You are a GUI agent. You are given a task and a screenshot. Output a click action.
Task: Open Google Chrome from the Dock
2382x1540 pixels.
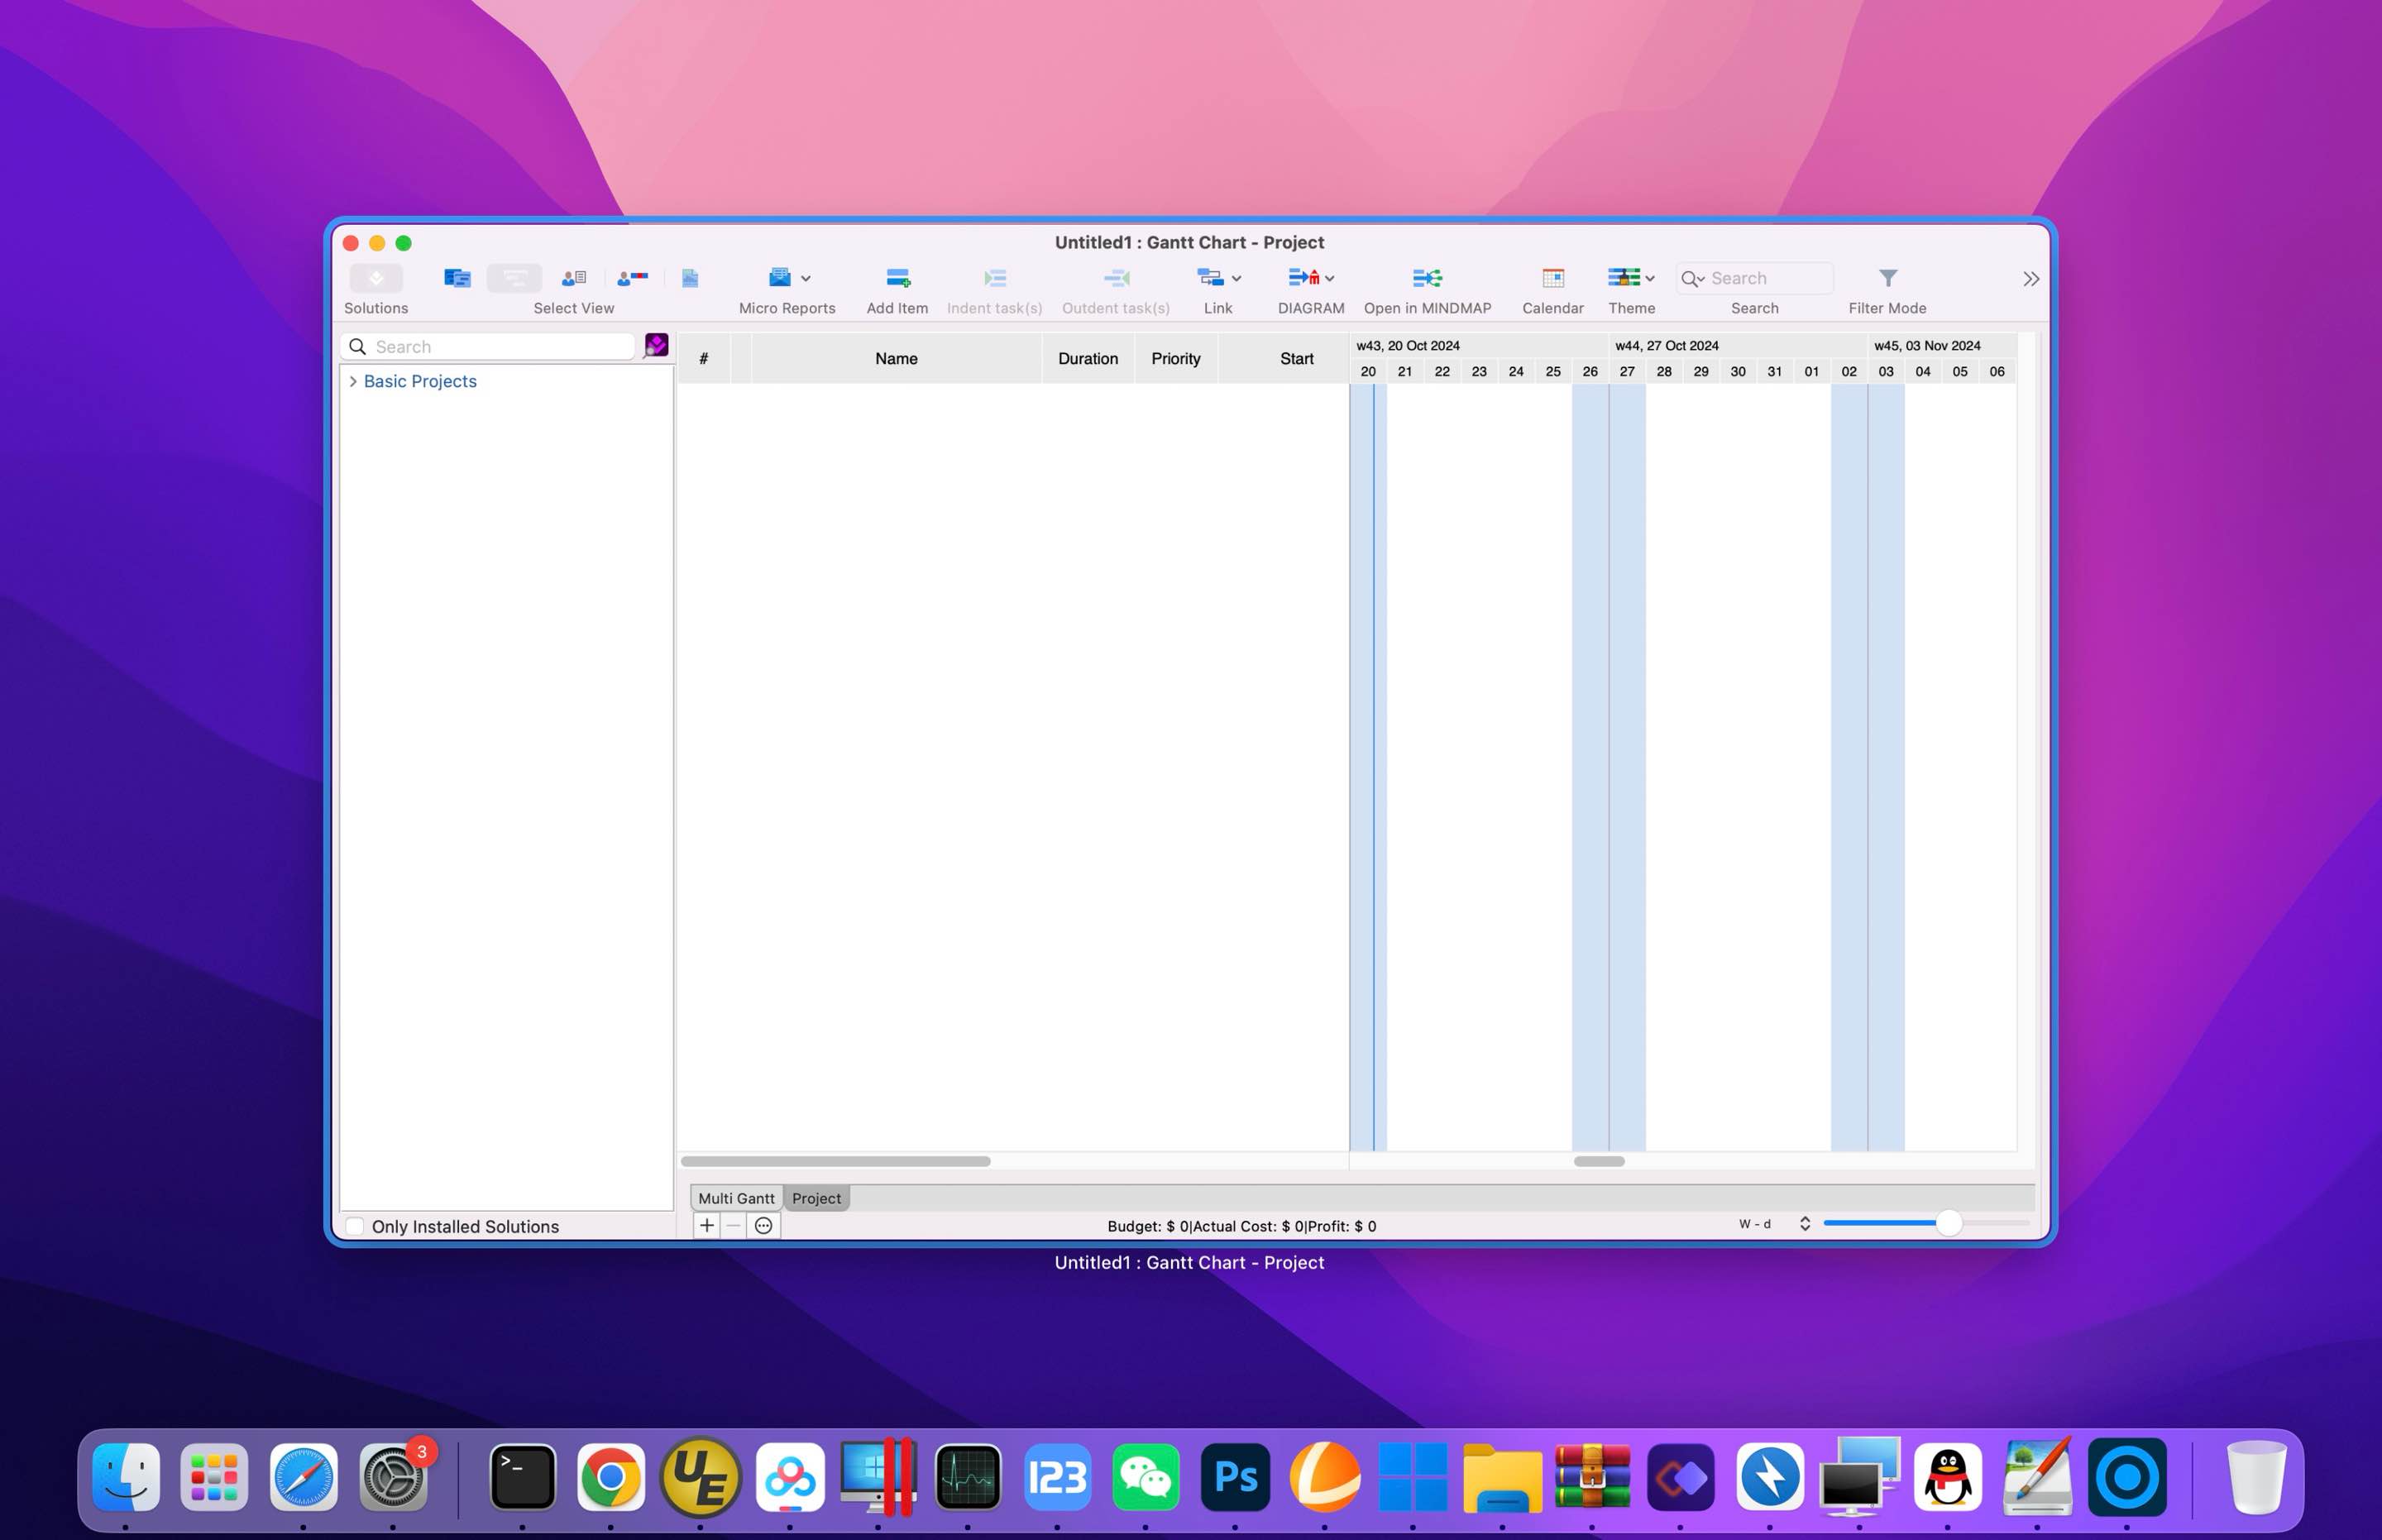tap(611, 1476)
